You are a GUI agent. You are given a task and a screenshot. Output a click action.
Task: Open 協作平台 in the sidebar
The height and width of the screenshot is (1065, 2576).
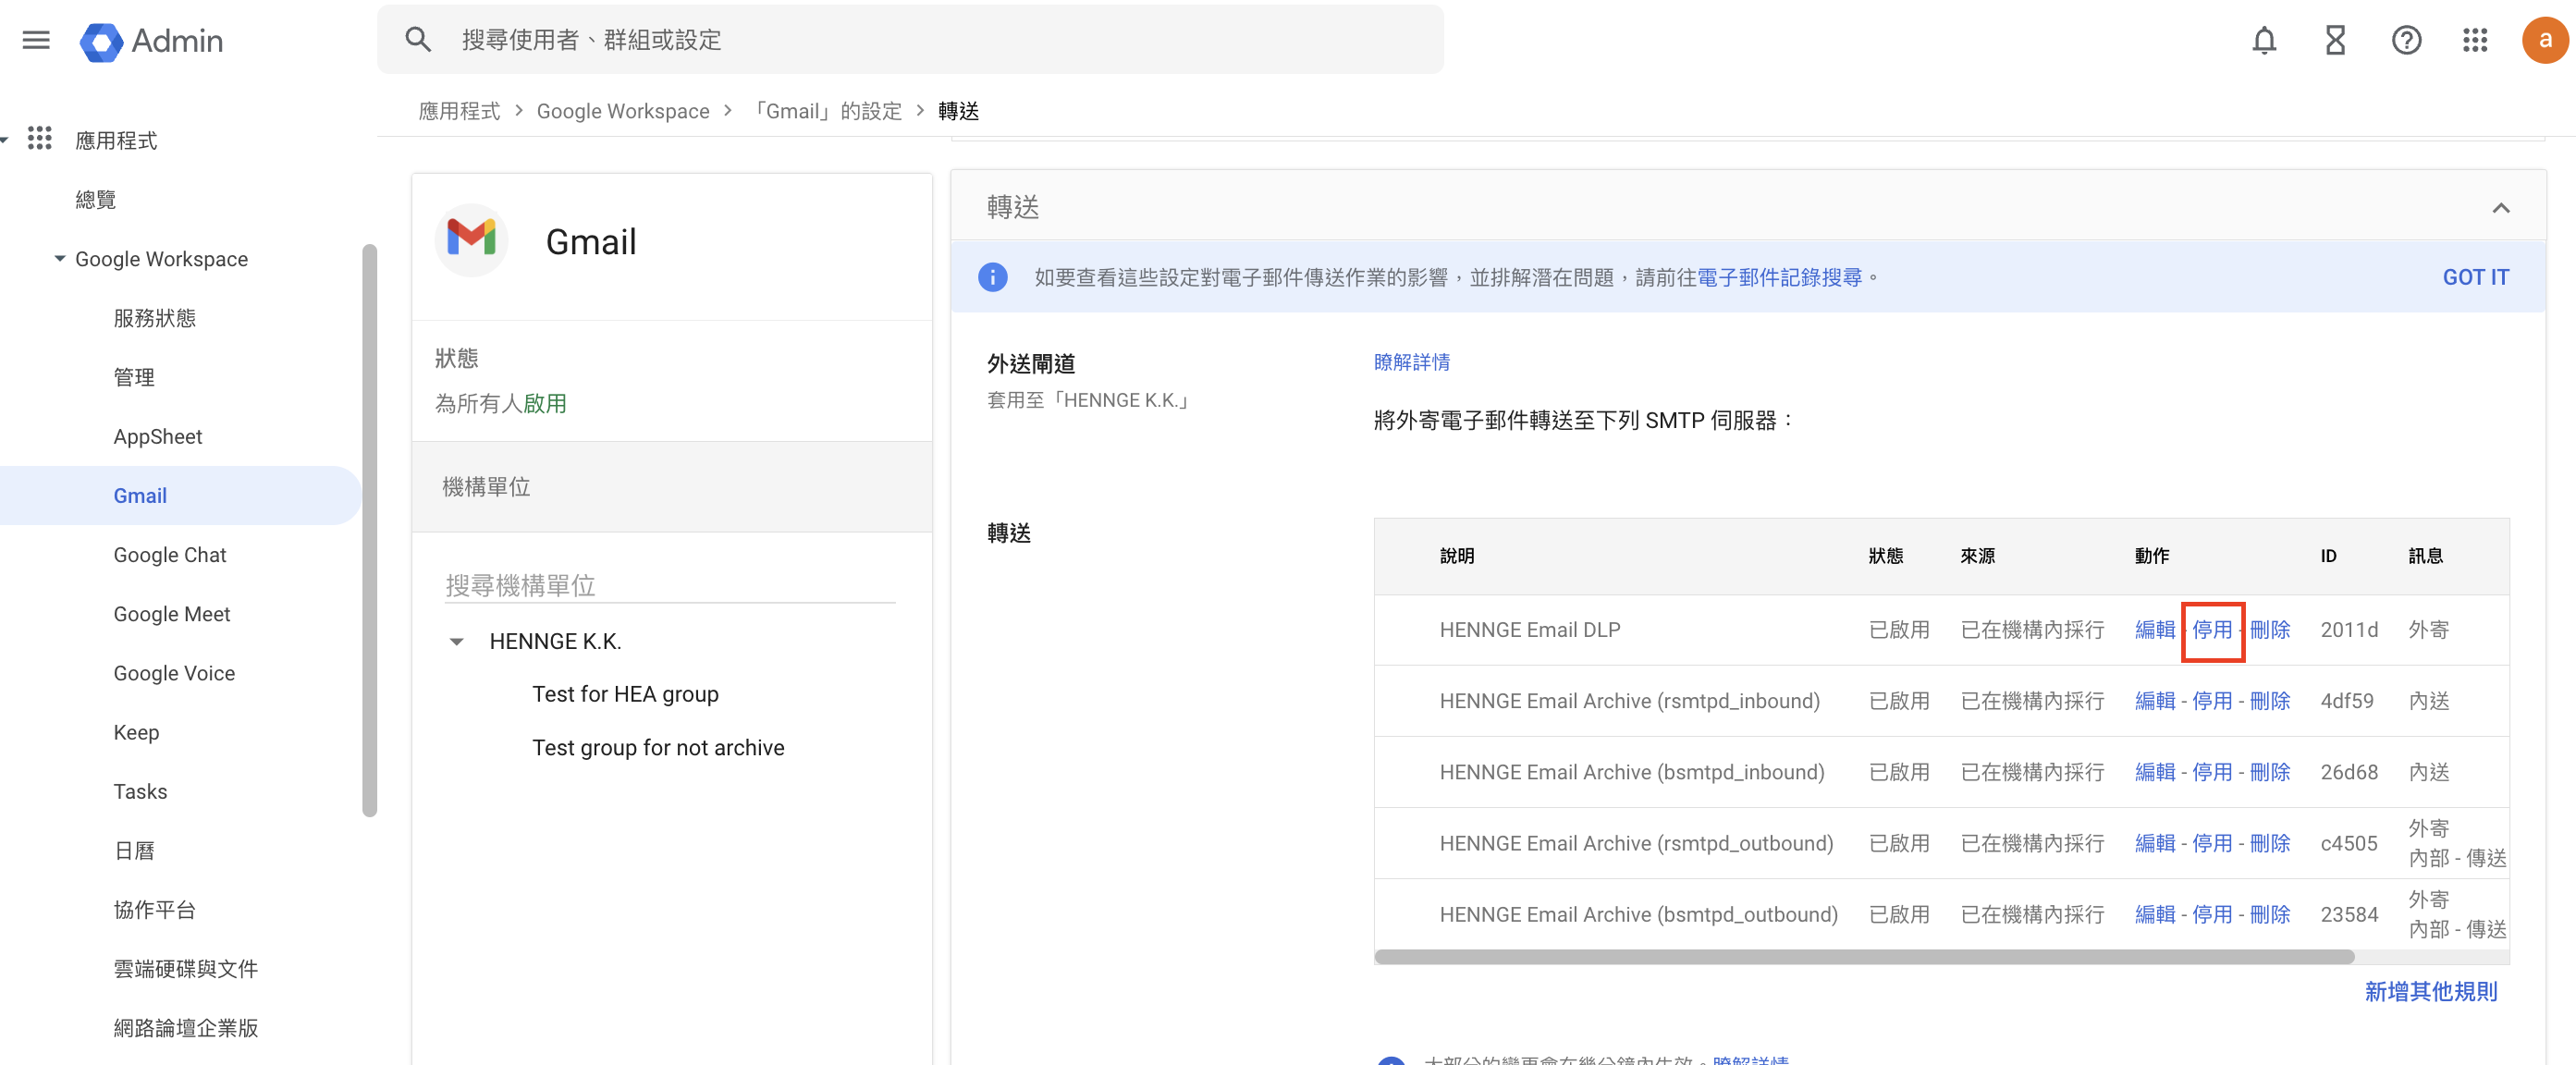coord(155,909)
